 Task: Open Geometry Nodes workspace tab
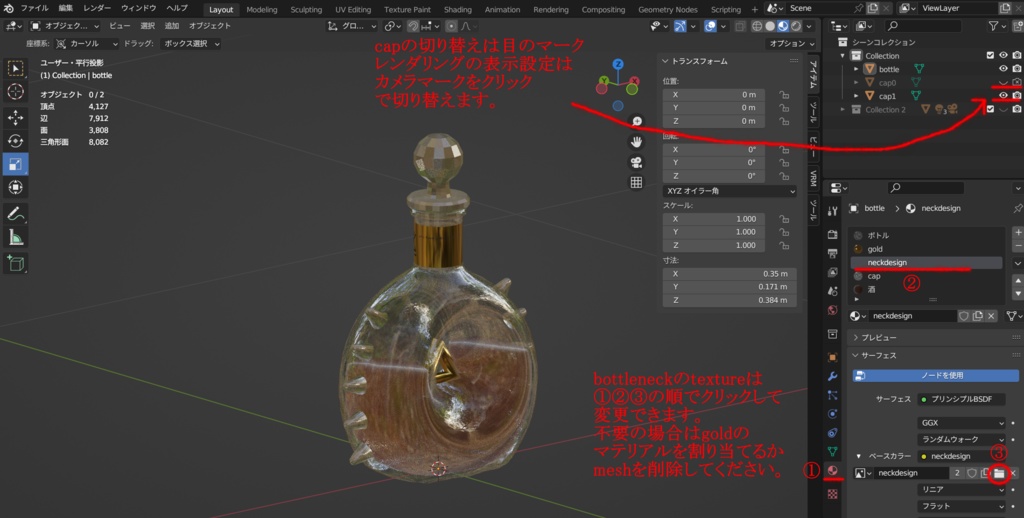point(667,10)
